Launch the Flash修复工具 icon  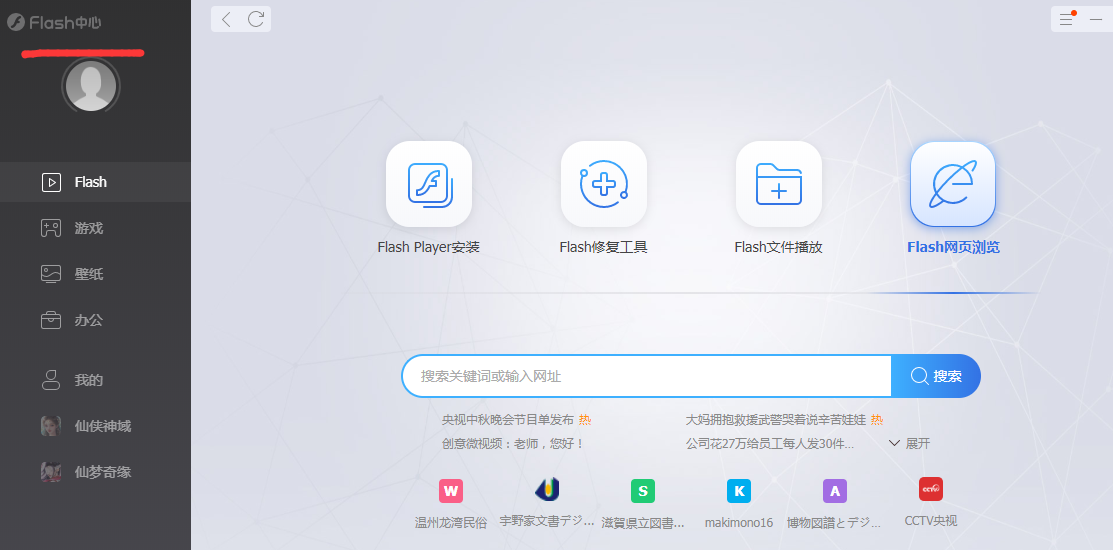tap(603, 184)
